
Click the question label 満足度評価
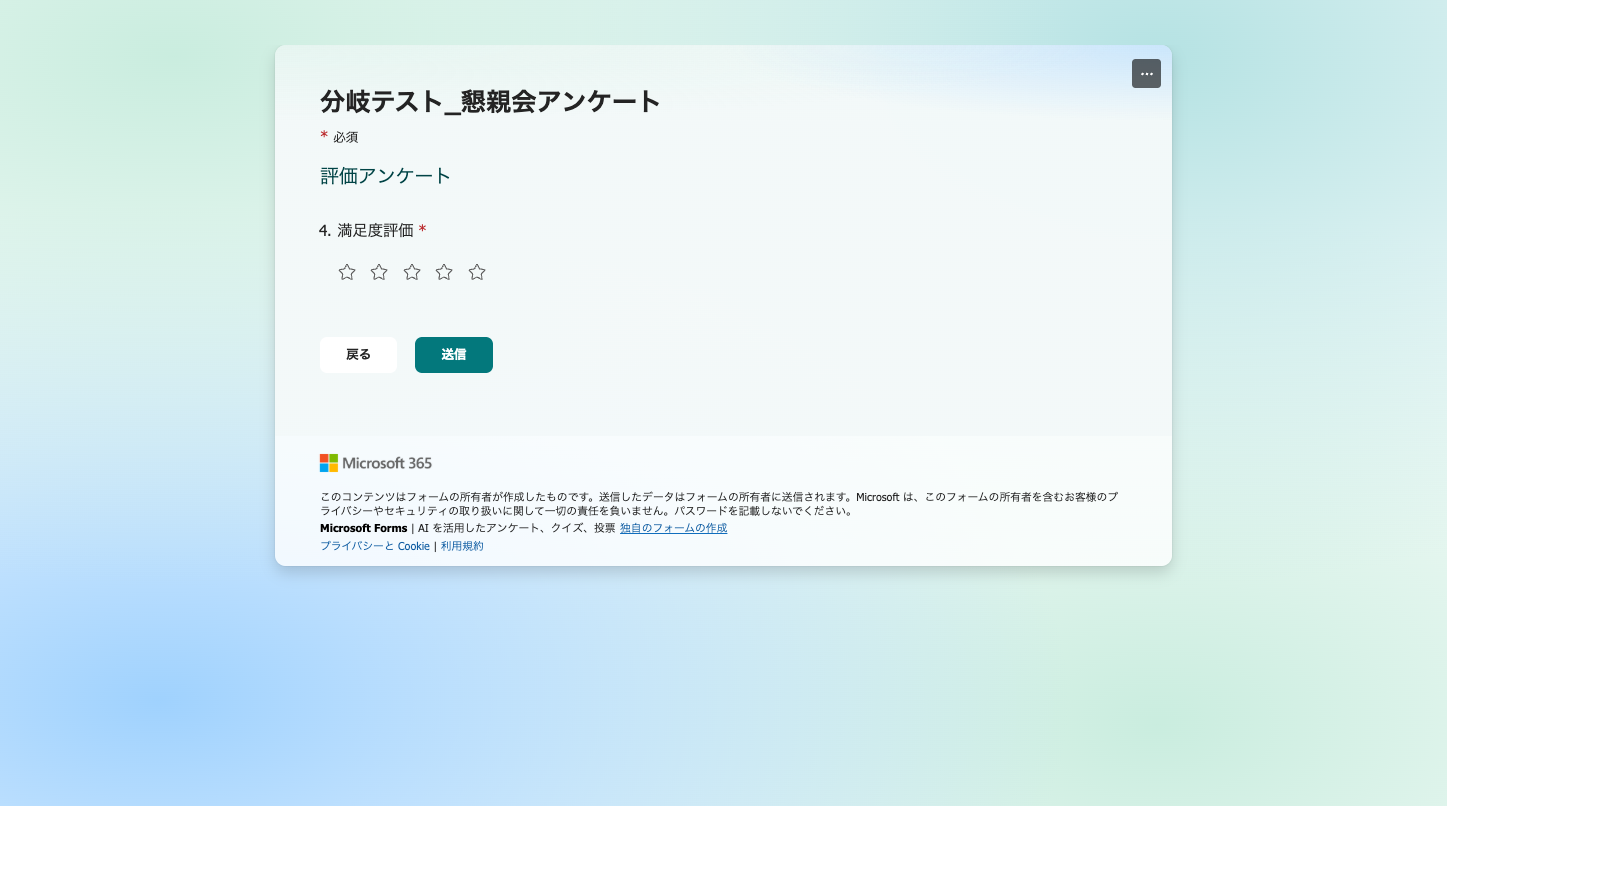(x=375, y=230)
